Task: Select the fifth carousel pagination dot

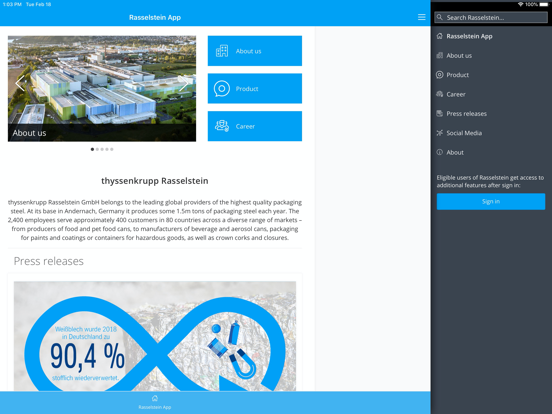Action: 112,149
